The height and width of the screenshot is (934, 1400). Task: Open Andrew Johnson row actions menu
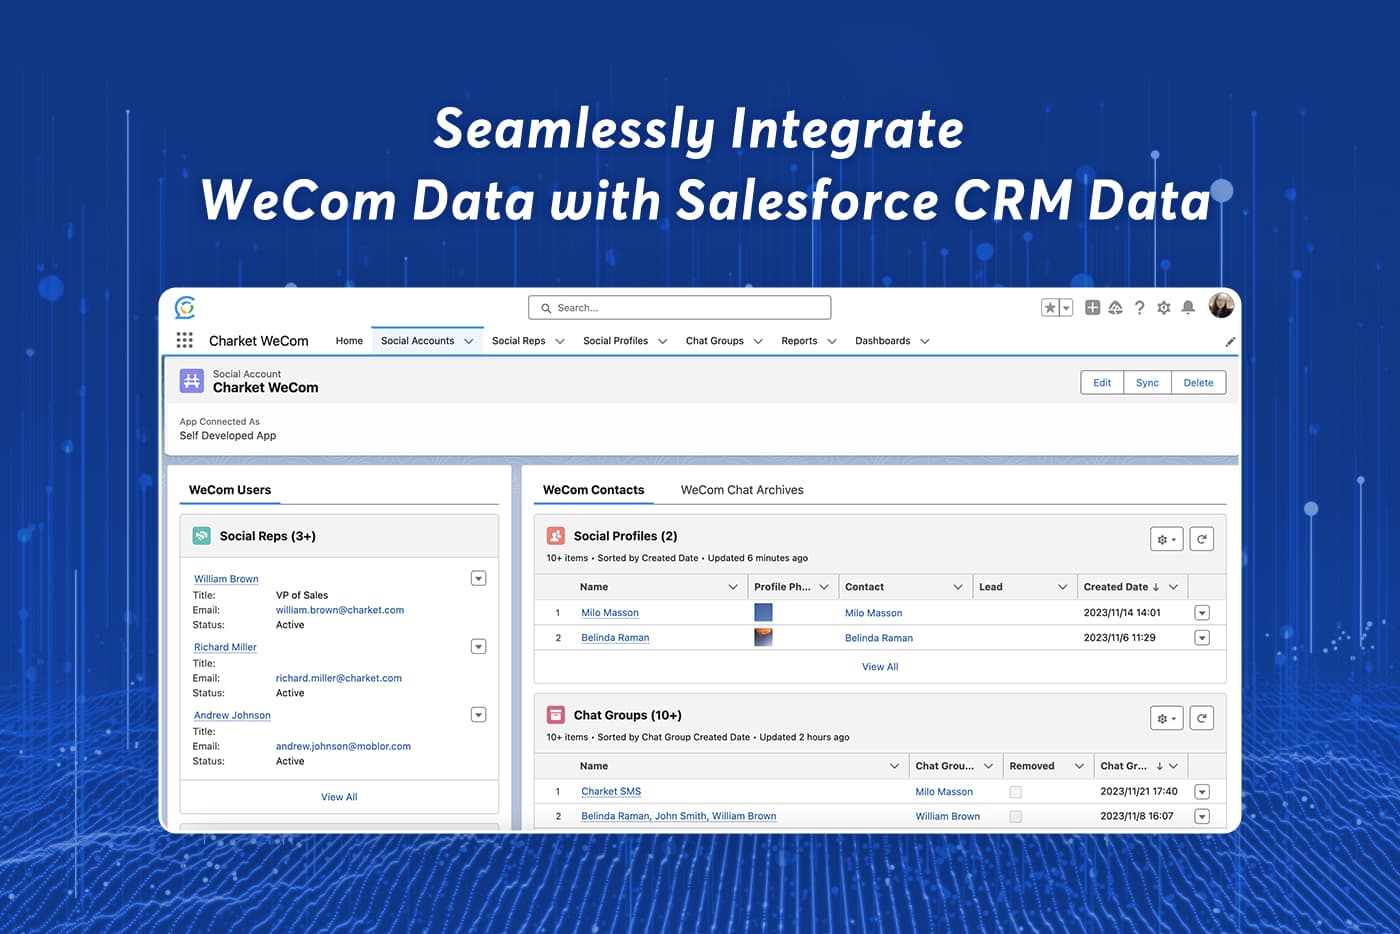point(478,714)
